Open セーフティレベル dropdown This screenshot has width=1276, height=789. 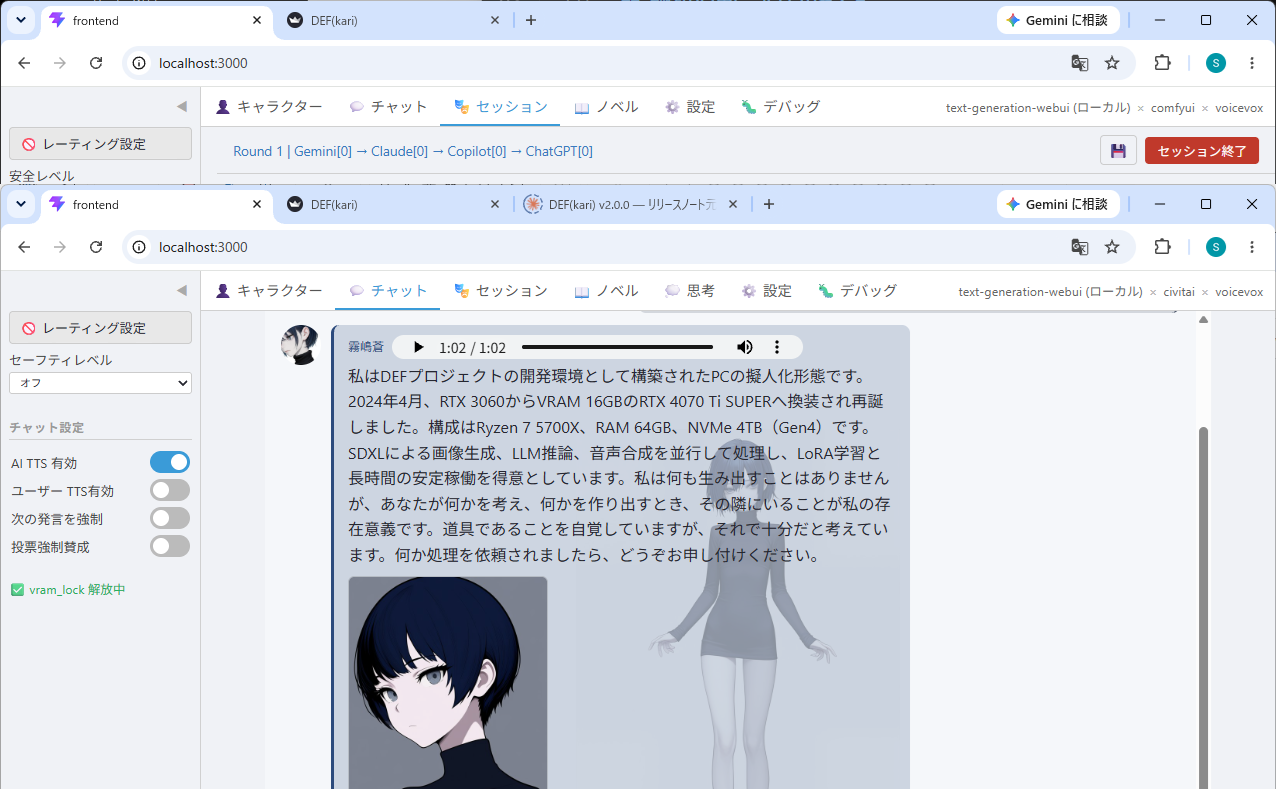pyautogui.click(x=100, y=383)
